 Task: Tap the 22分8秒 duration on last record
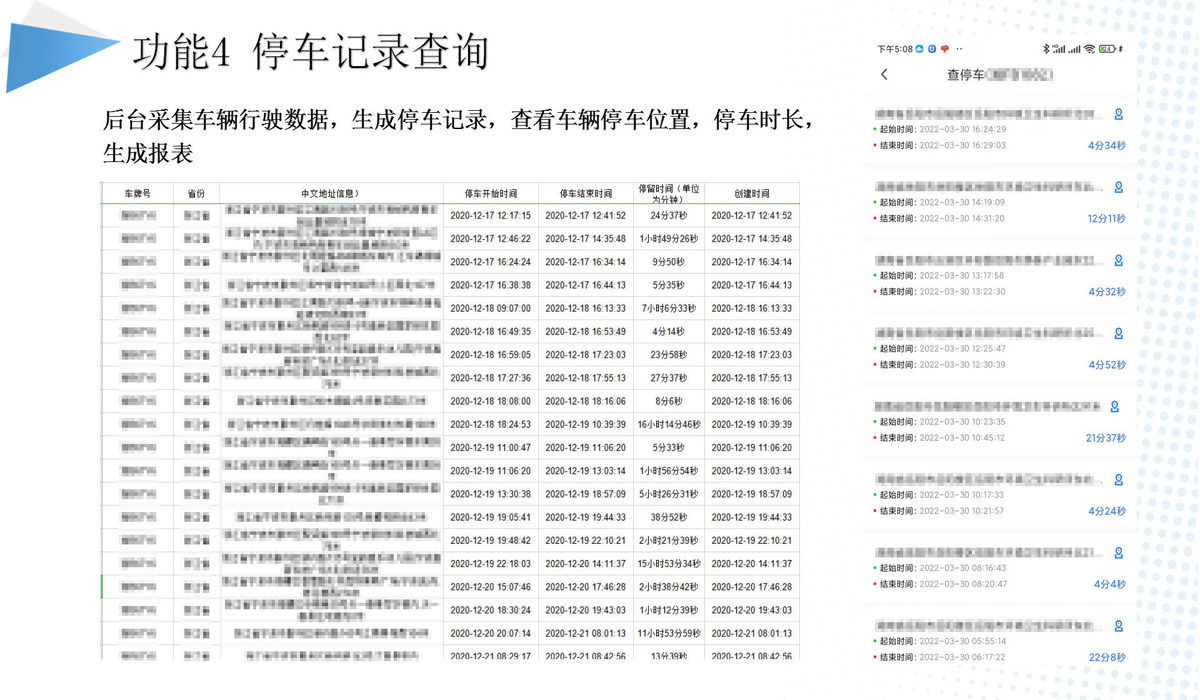point(1105,657)
